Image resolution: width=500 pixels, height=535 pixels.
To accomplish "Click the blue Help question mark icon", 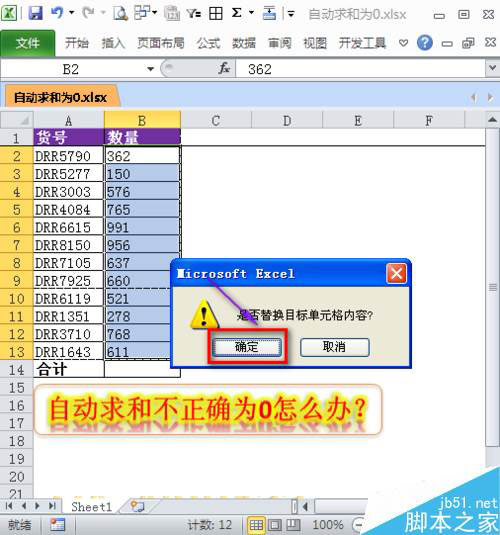I will coord(425,43).
